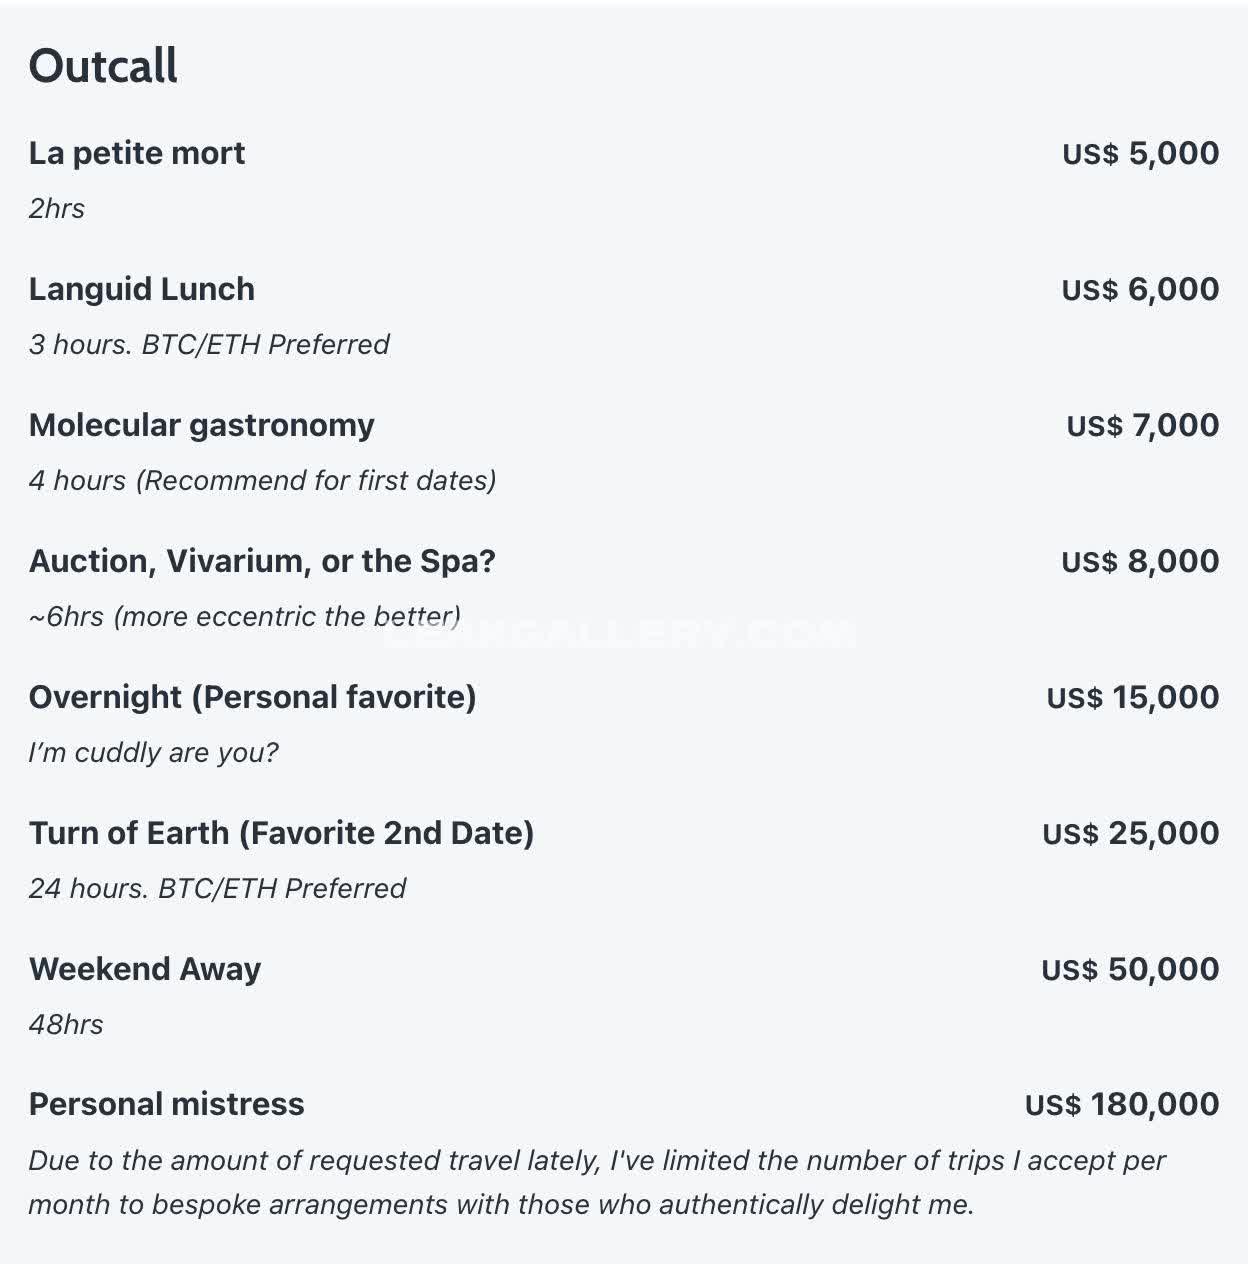
Task: Click the Recommend for first dates note
Action: click(x=316, y=481)
